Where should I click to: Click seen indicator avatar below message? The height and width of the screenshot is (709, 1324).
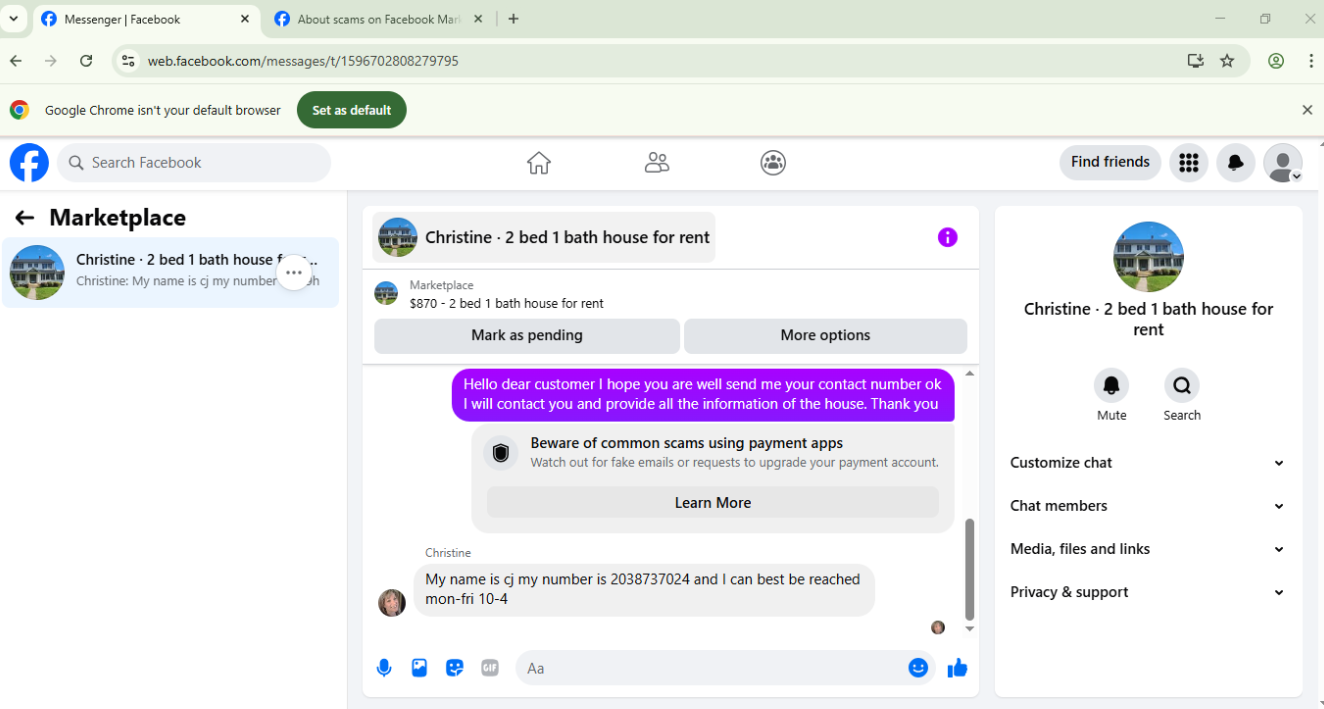point(938,628)
